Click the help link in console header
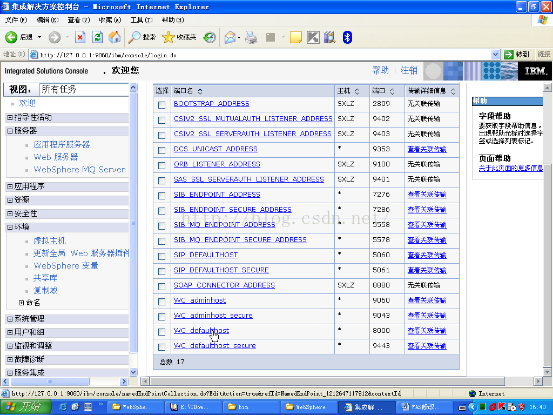553x415 pixels. (380, 70)
